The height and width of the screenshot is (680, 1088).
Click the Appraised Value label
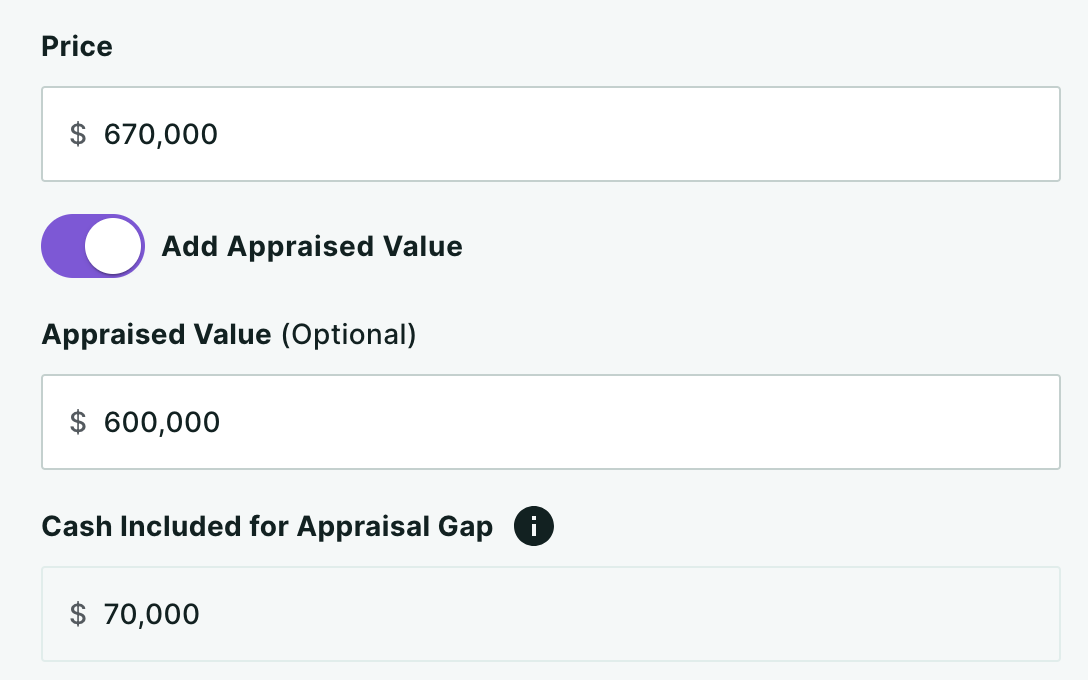(x=156, y=334)
